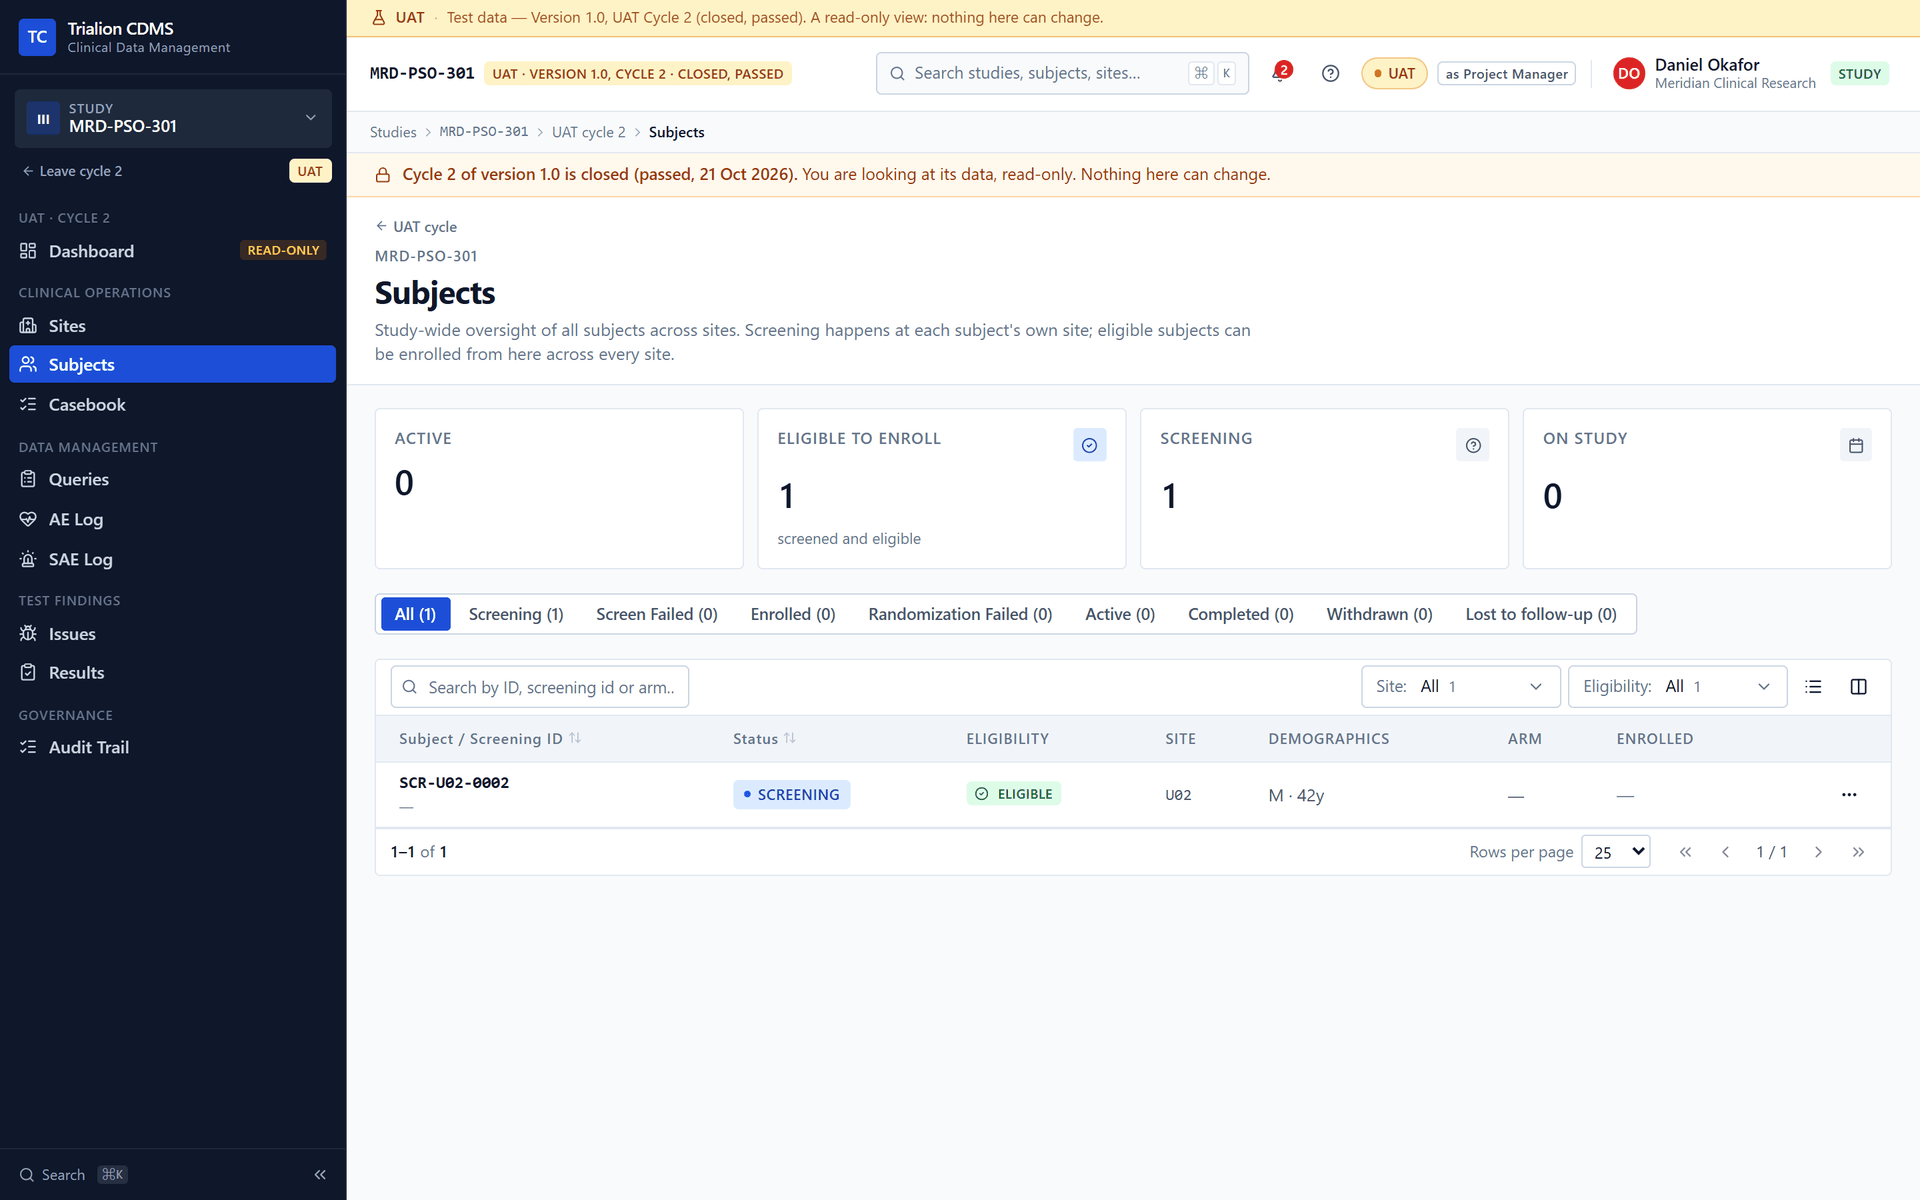
Task: Click Leave cycle 2 link
Action: tap(72, 171)
